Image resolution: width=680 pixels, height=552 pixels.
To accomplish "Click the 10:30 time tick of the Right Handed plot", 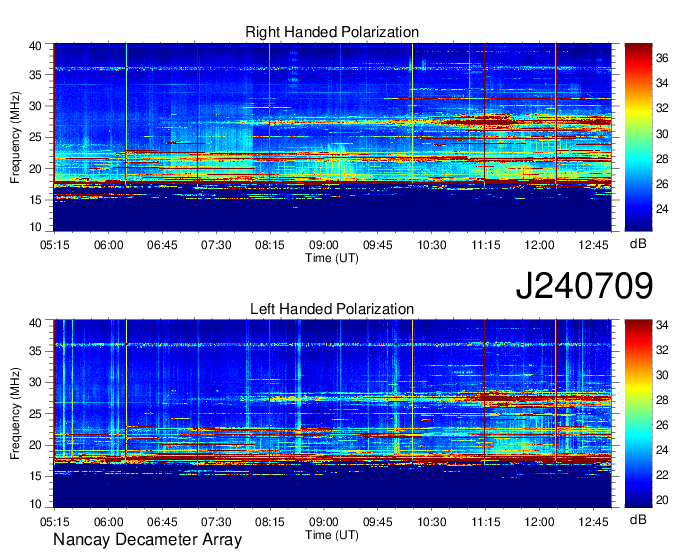I will tap(432, 245).
